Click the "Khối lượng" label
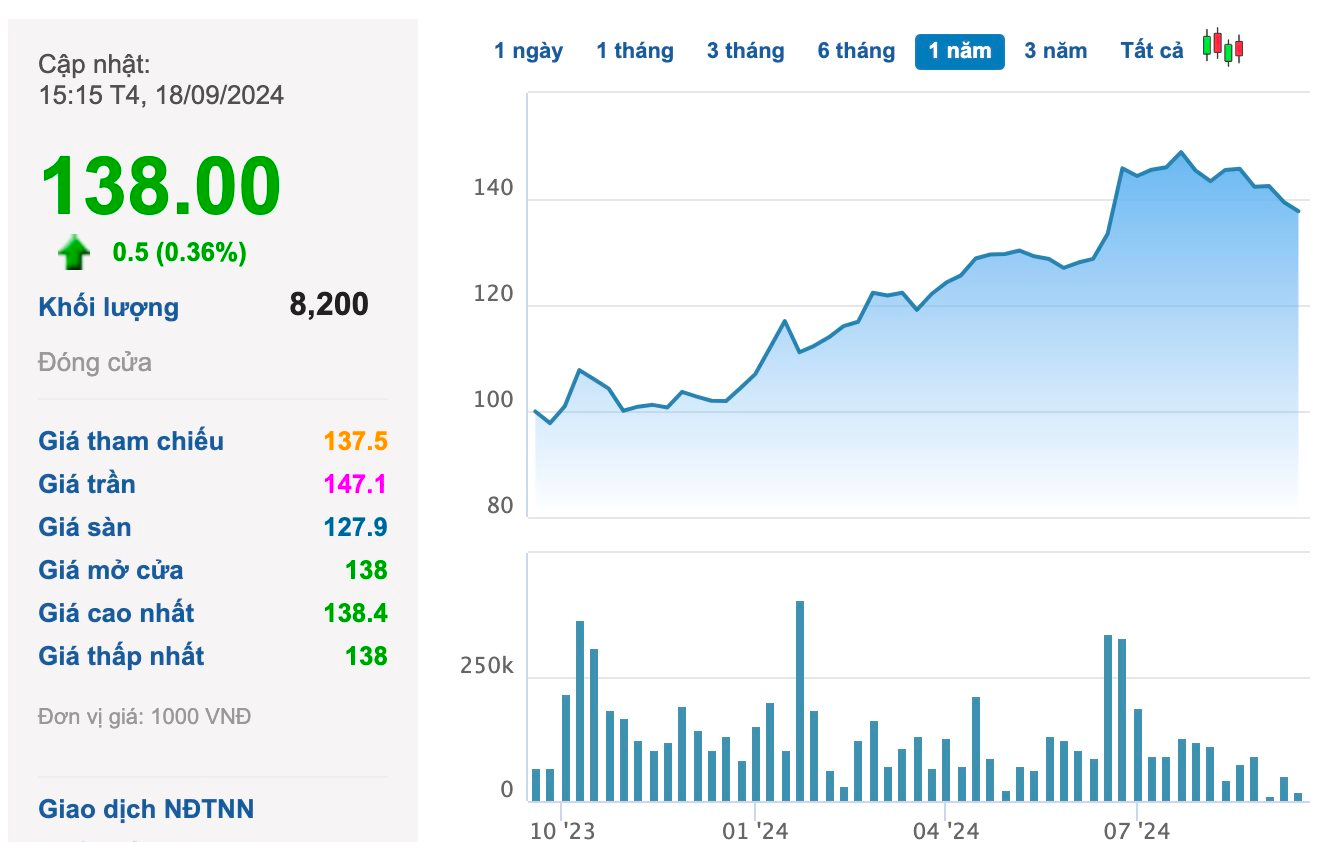Screen dimensions: 1324x842 point(109,307)
